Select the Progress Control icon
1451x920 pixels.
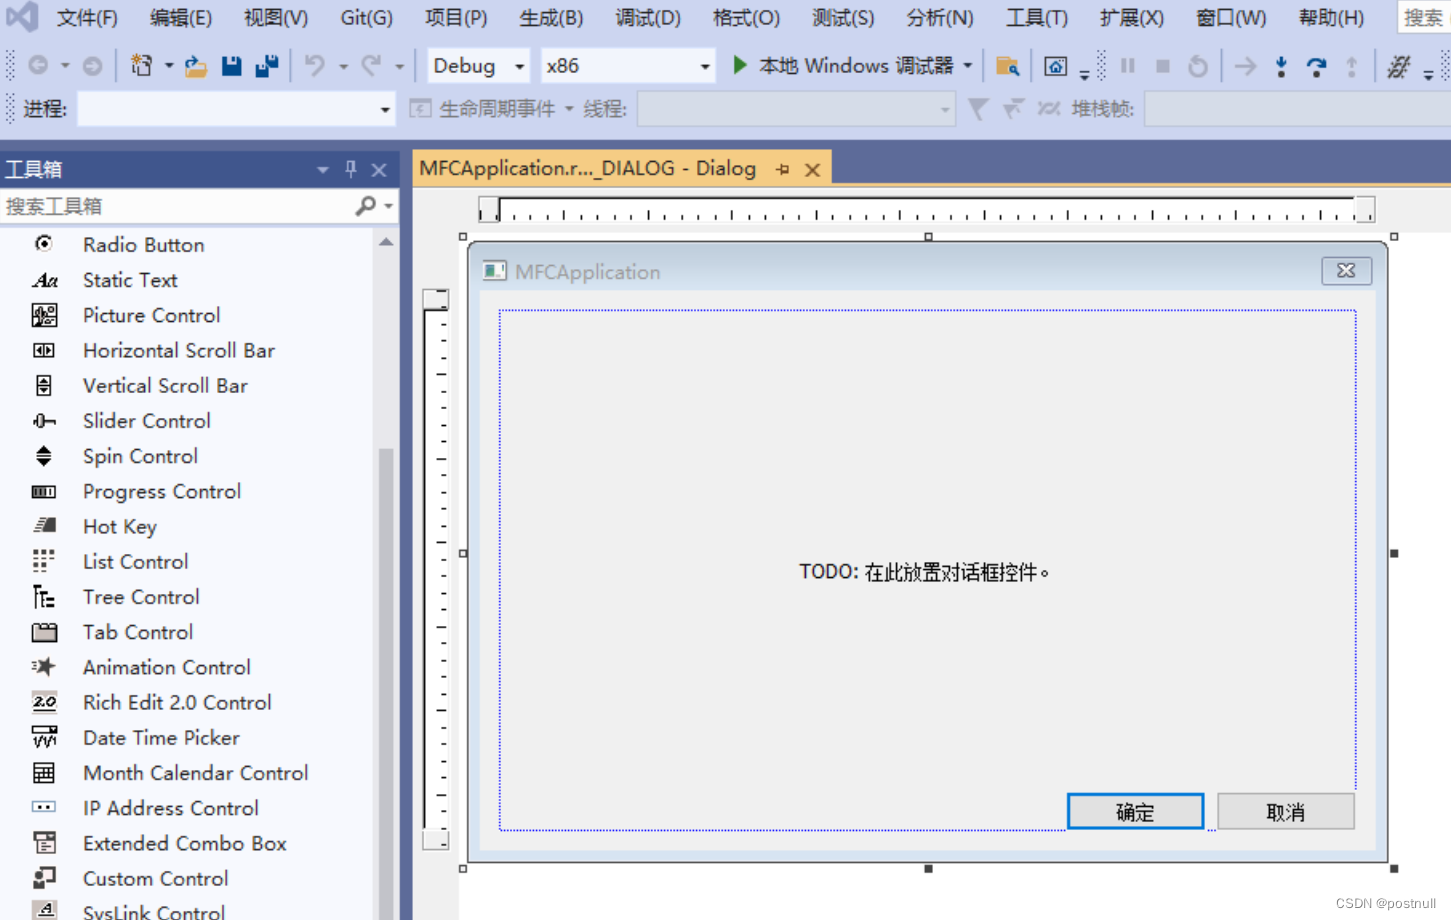(x=44, y=491)
